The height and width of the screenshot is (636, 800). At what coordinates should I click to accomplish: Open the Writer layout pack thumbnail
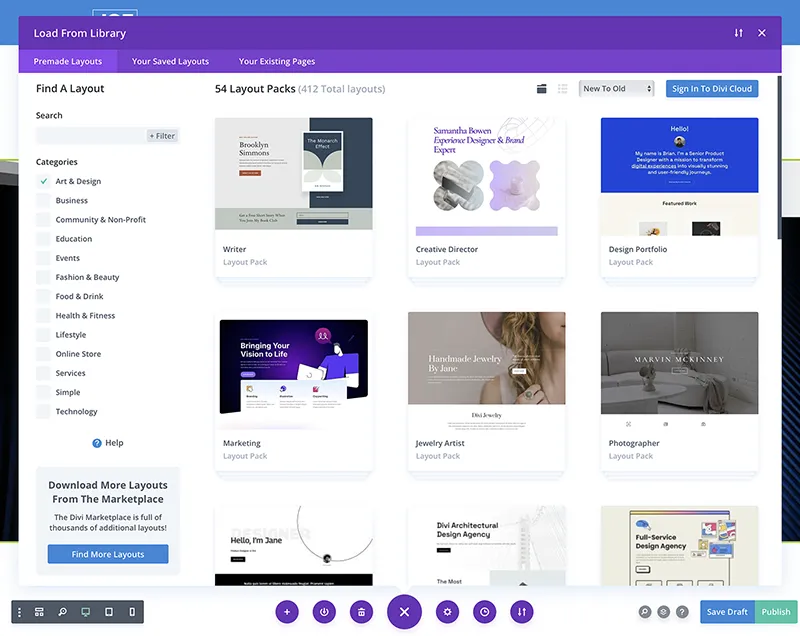pos(294,174)
